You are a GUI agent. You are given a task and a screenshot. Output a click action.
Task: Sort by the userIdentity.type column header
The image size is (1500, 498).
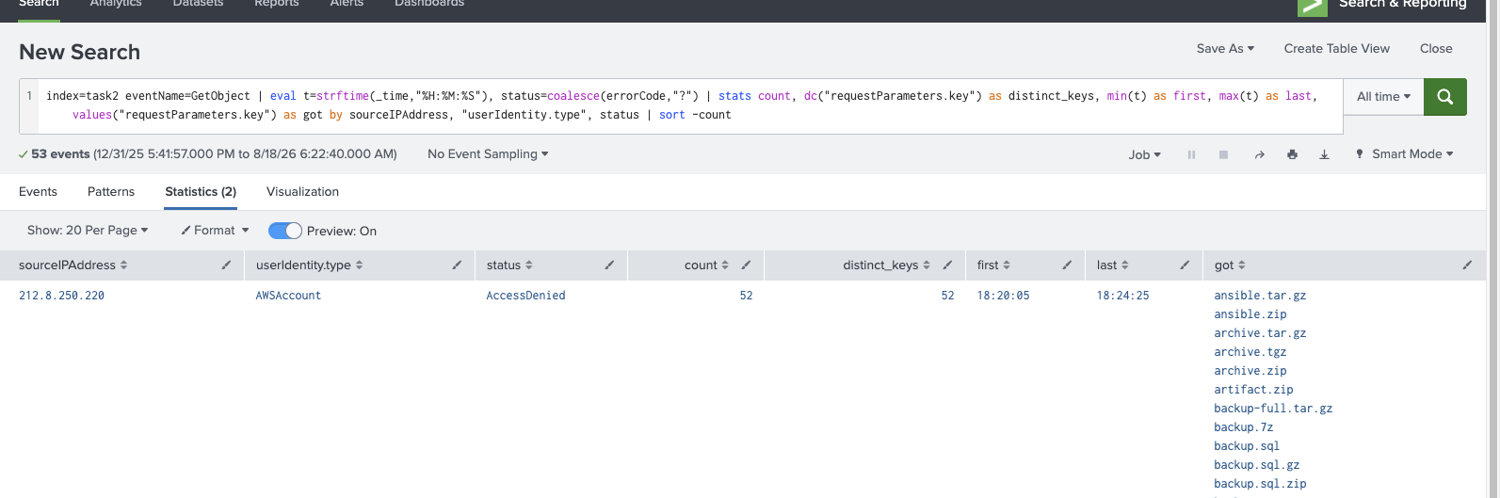pyautogui.click(x=309, y=265)
